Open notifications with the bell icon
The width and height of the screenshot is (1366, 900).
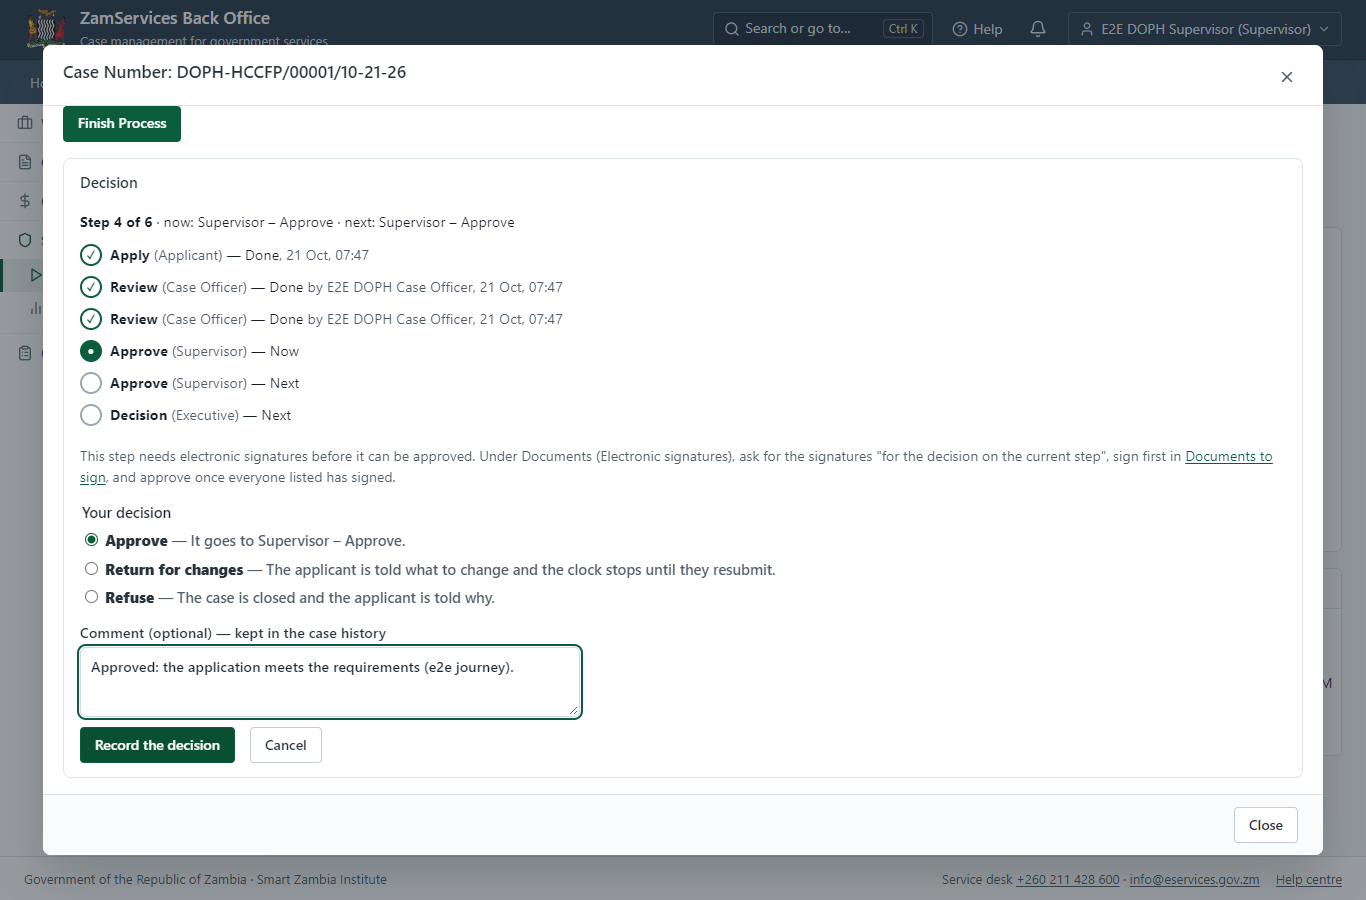coord(1038,29)
